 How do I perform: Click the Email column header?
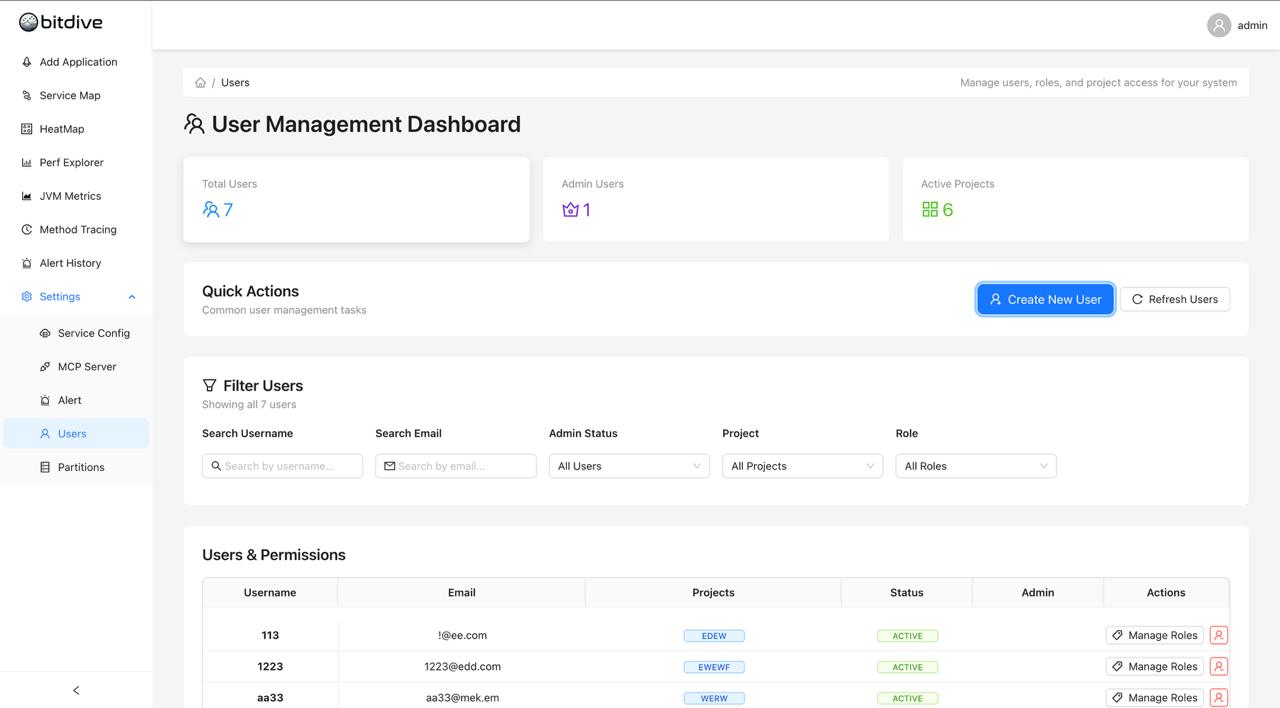(x=462, y=592)
